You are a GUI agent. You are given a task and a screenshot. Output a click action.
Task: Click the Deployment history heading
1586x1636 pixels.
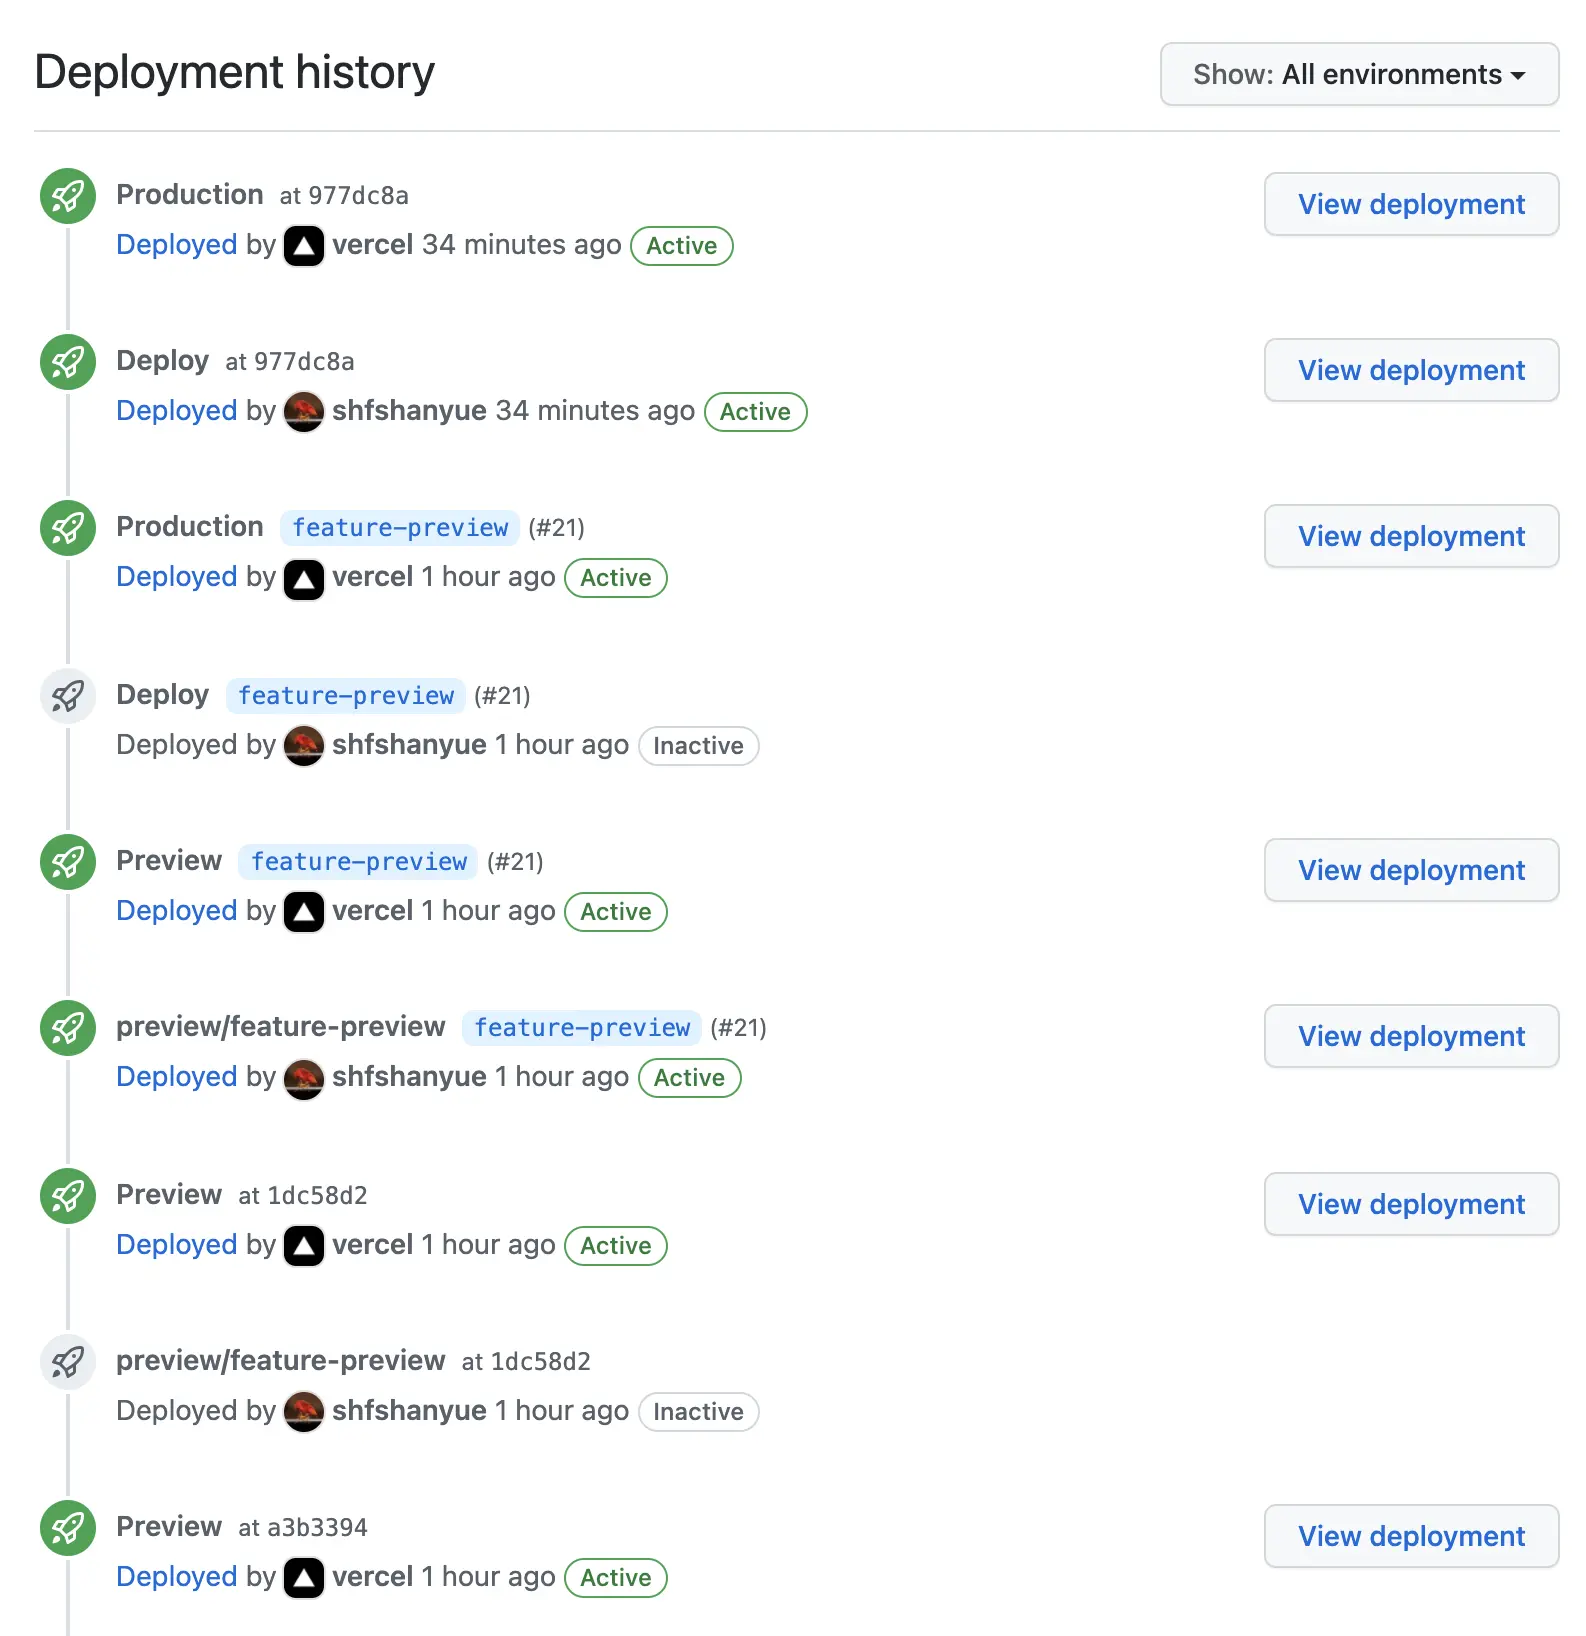pos(235,73)
